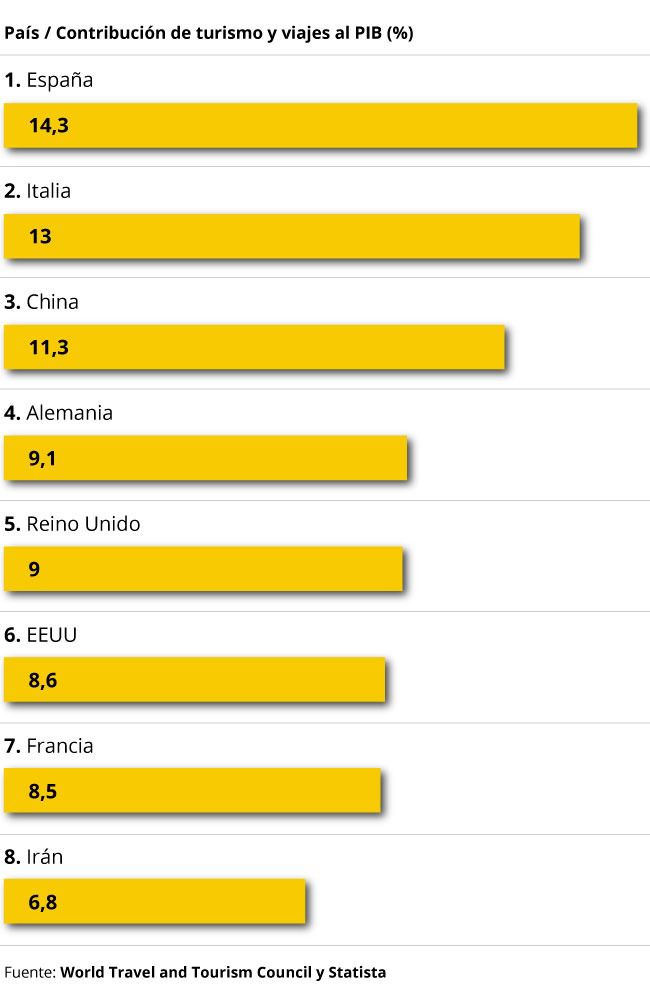
Task: Click the 6,8 value text in Irán bar
Action: [43, 902]
